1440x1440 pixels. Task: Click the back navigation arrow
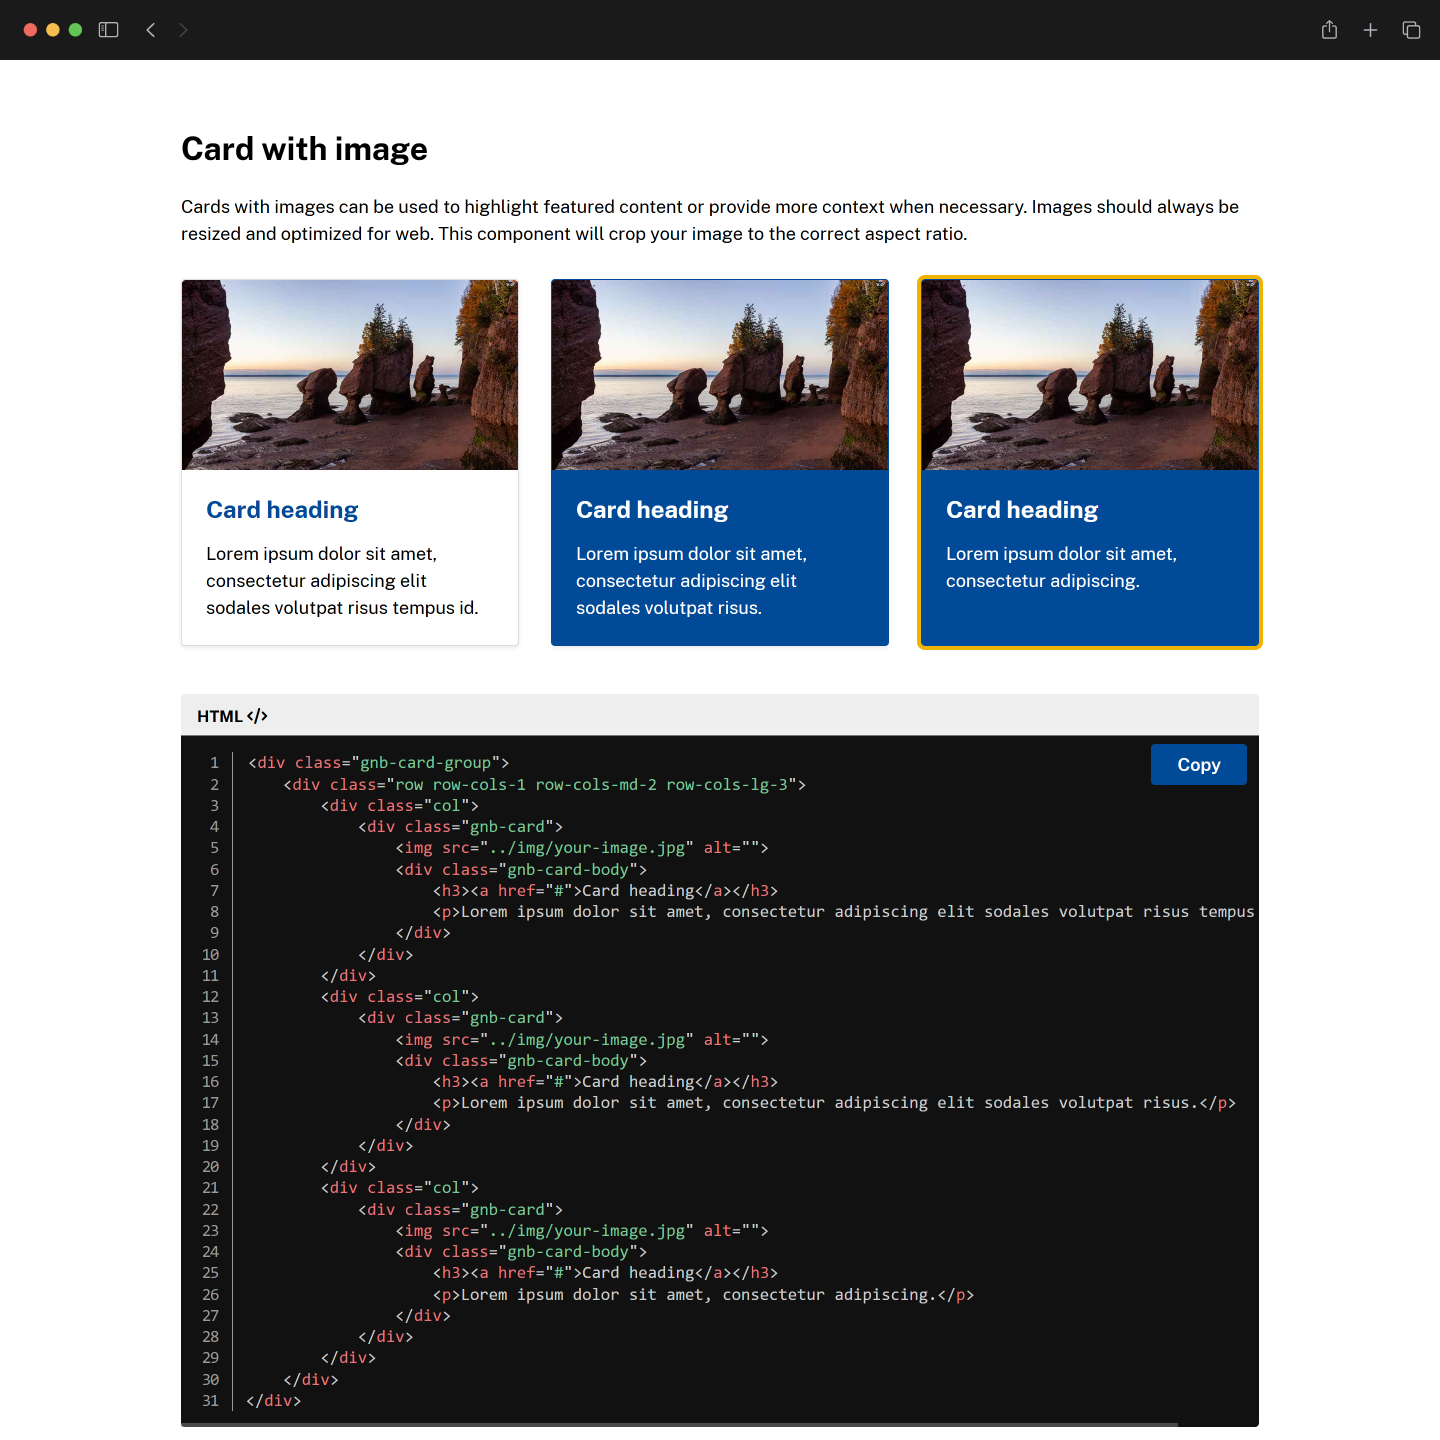point(150,30)
